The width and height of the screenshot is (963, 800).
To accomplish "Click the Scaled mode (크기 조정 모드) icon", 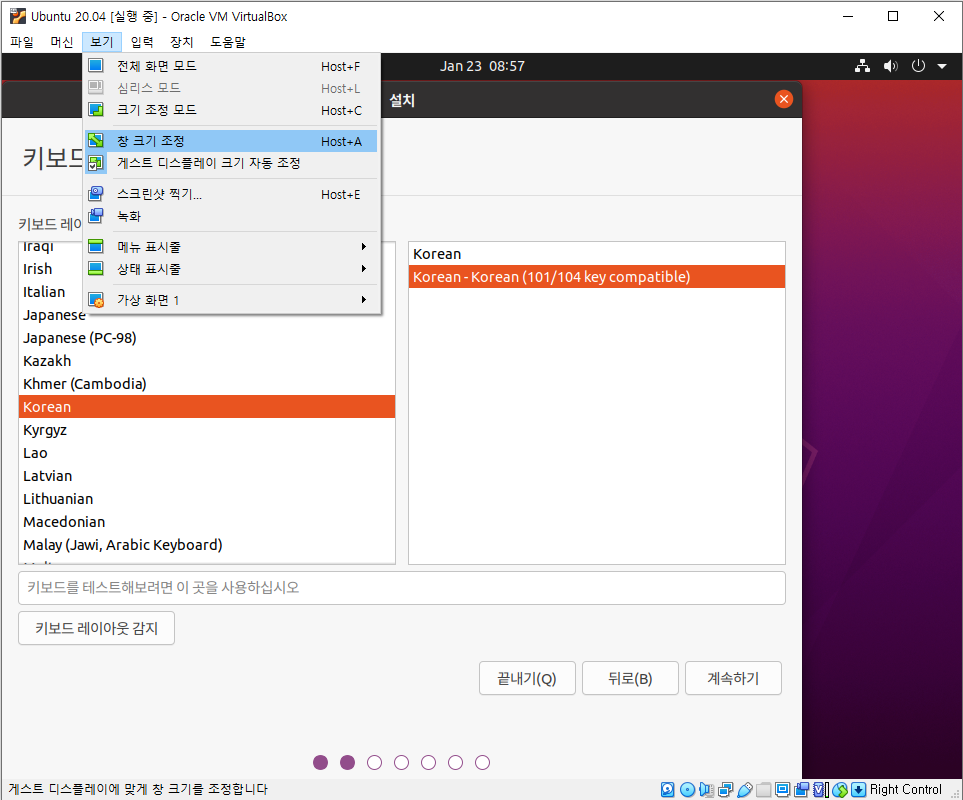I will pos(96,110).
